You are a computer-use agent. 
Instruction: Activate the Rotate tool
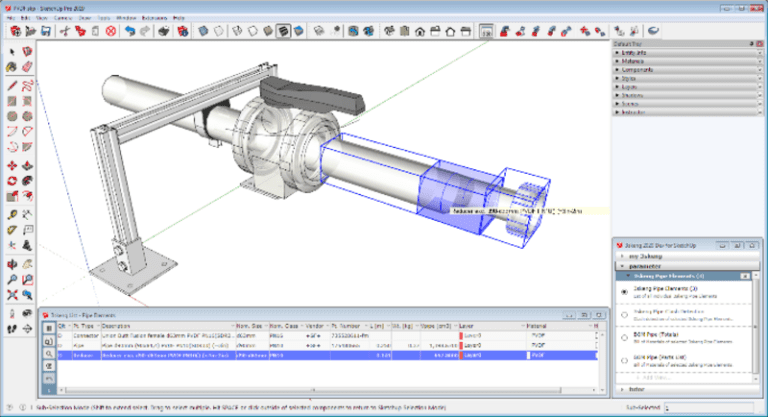click(x=12, y=181)
